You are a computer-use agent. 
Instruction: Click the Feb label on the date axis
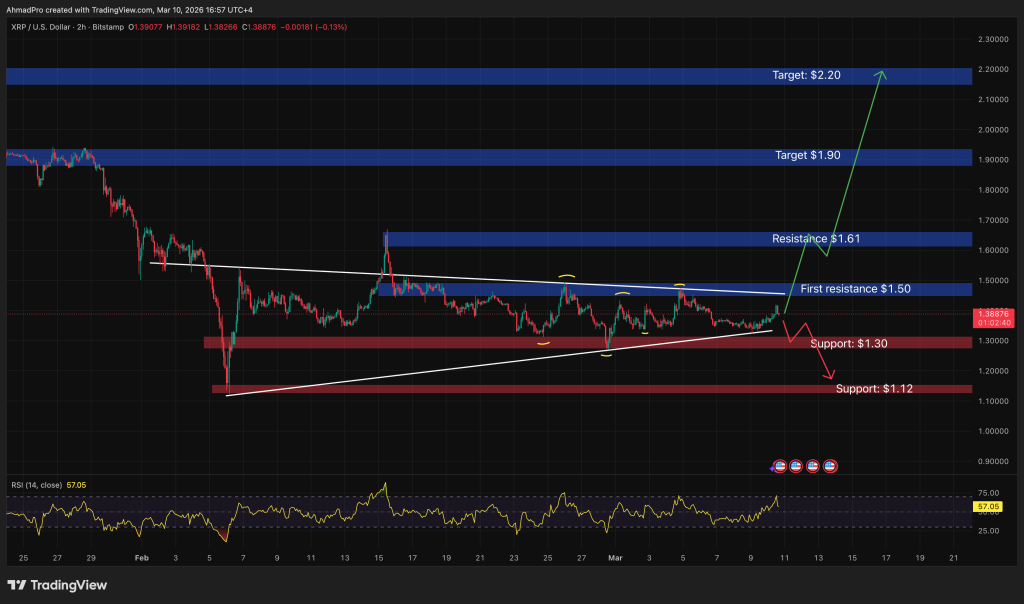point(141,557)
